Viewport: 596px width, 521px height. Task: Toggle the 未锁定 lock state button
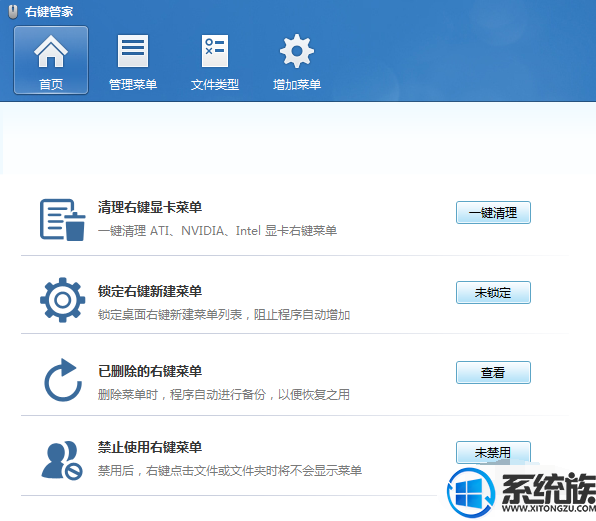point(493,292)
